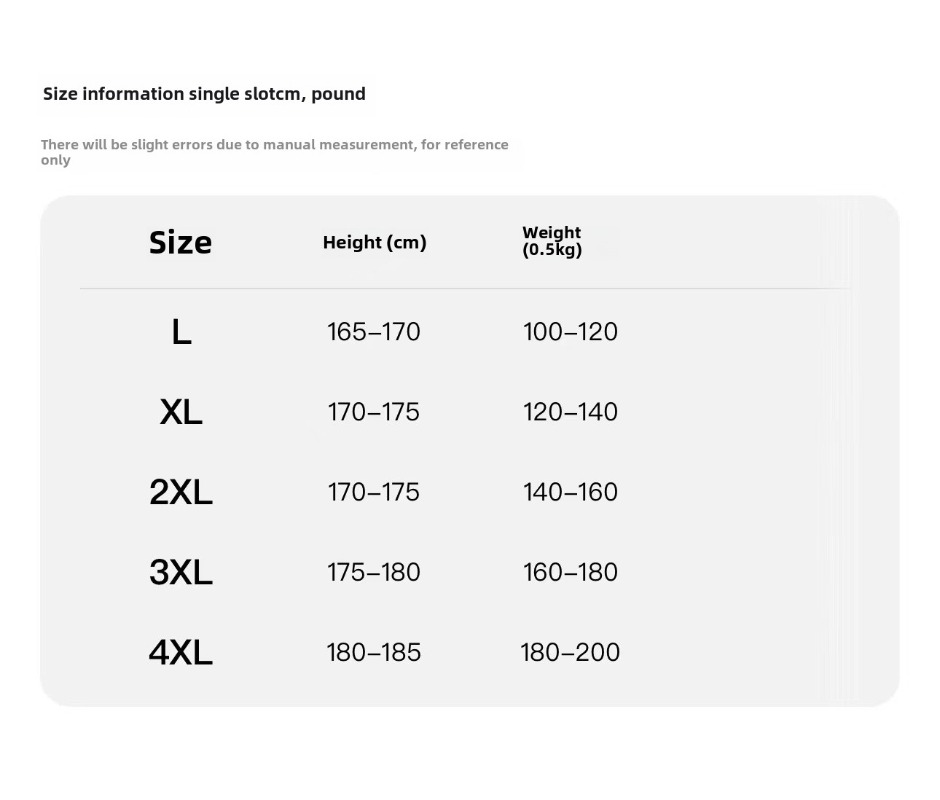The image size is (940, 800).
Task: Select the Weight (0.5kg) column header
Action: click(x=551, y=241)
